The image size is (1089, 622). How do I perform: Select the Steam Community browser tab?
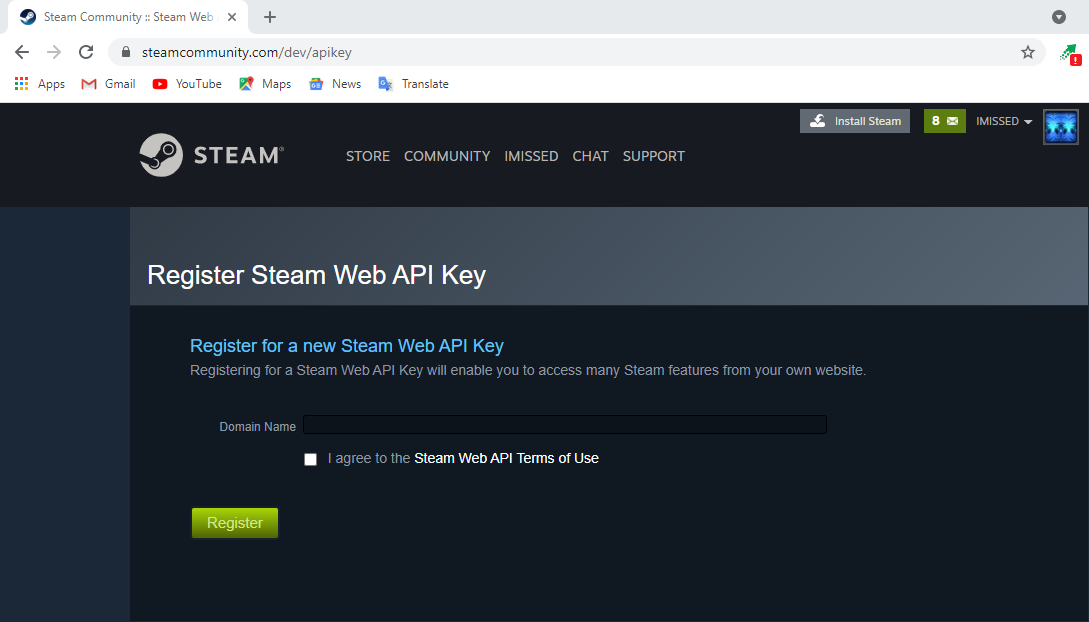point(127,17)
